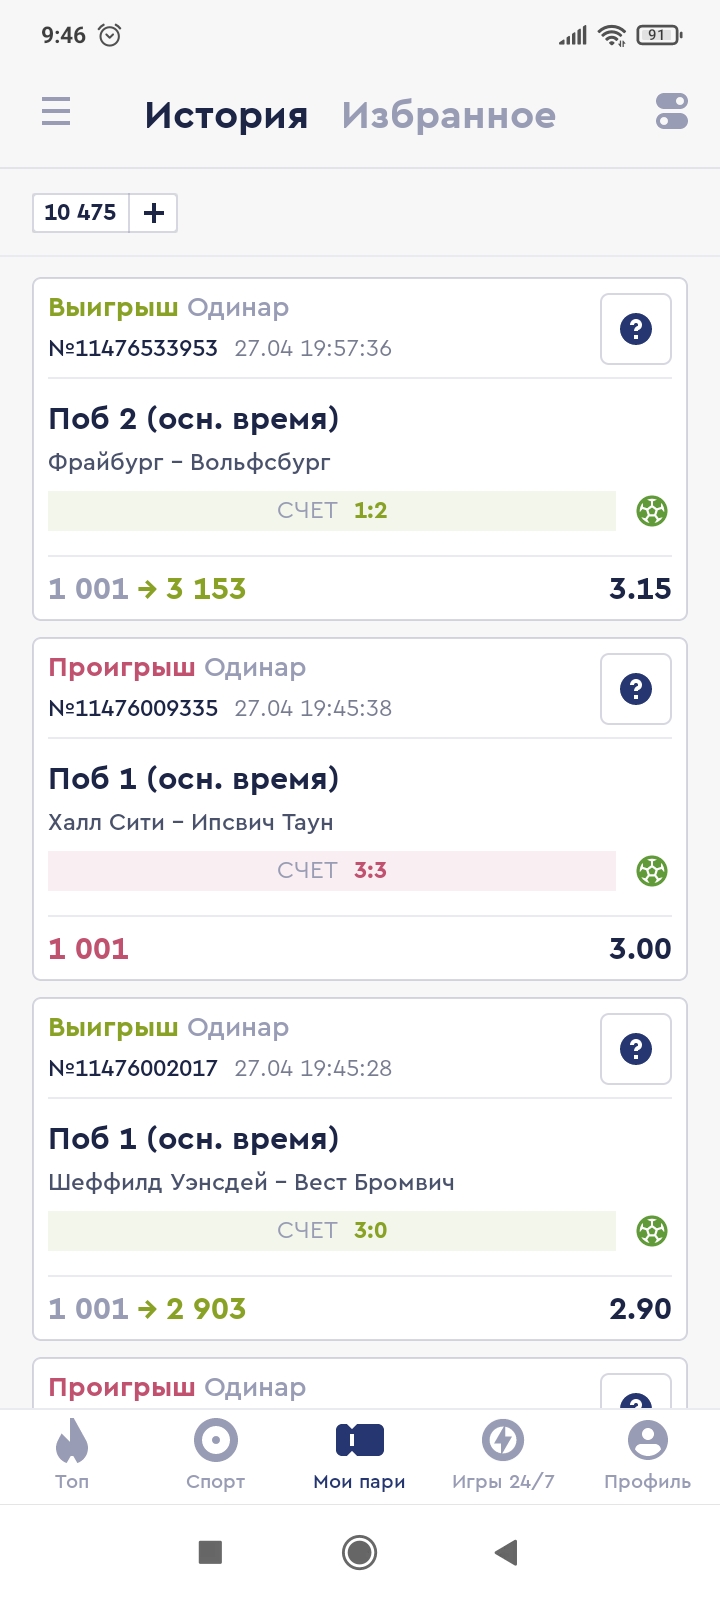
Task: Click the football icon on Шеффилд Уэнсдей match
Action: [652, 1231]
